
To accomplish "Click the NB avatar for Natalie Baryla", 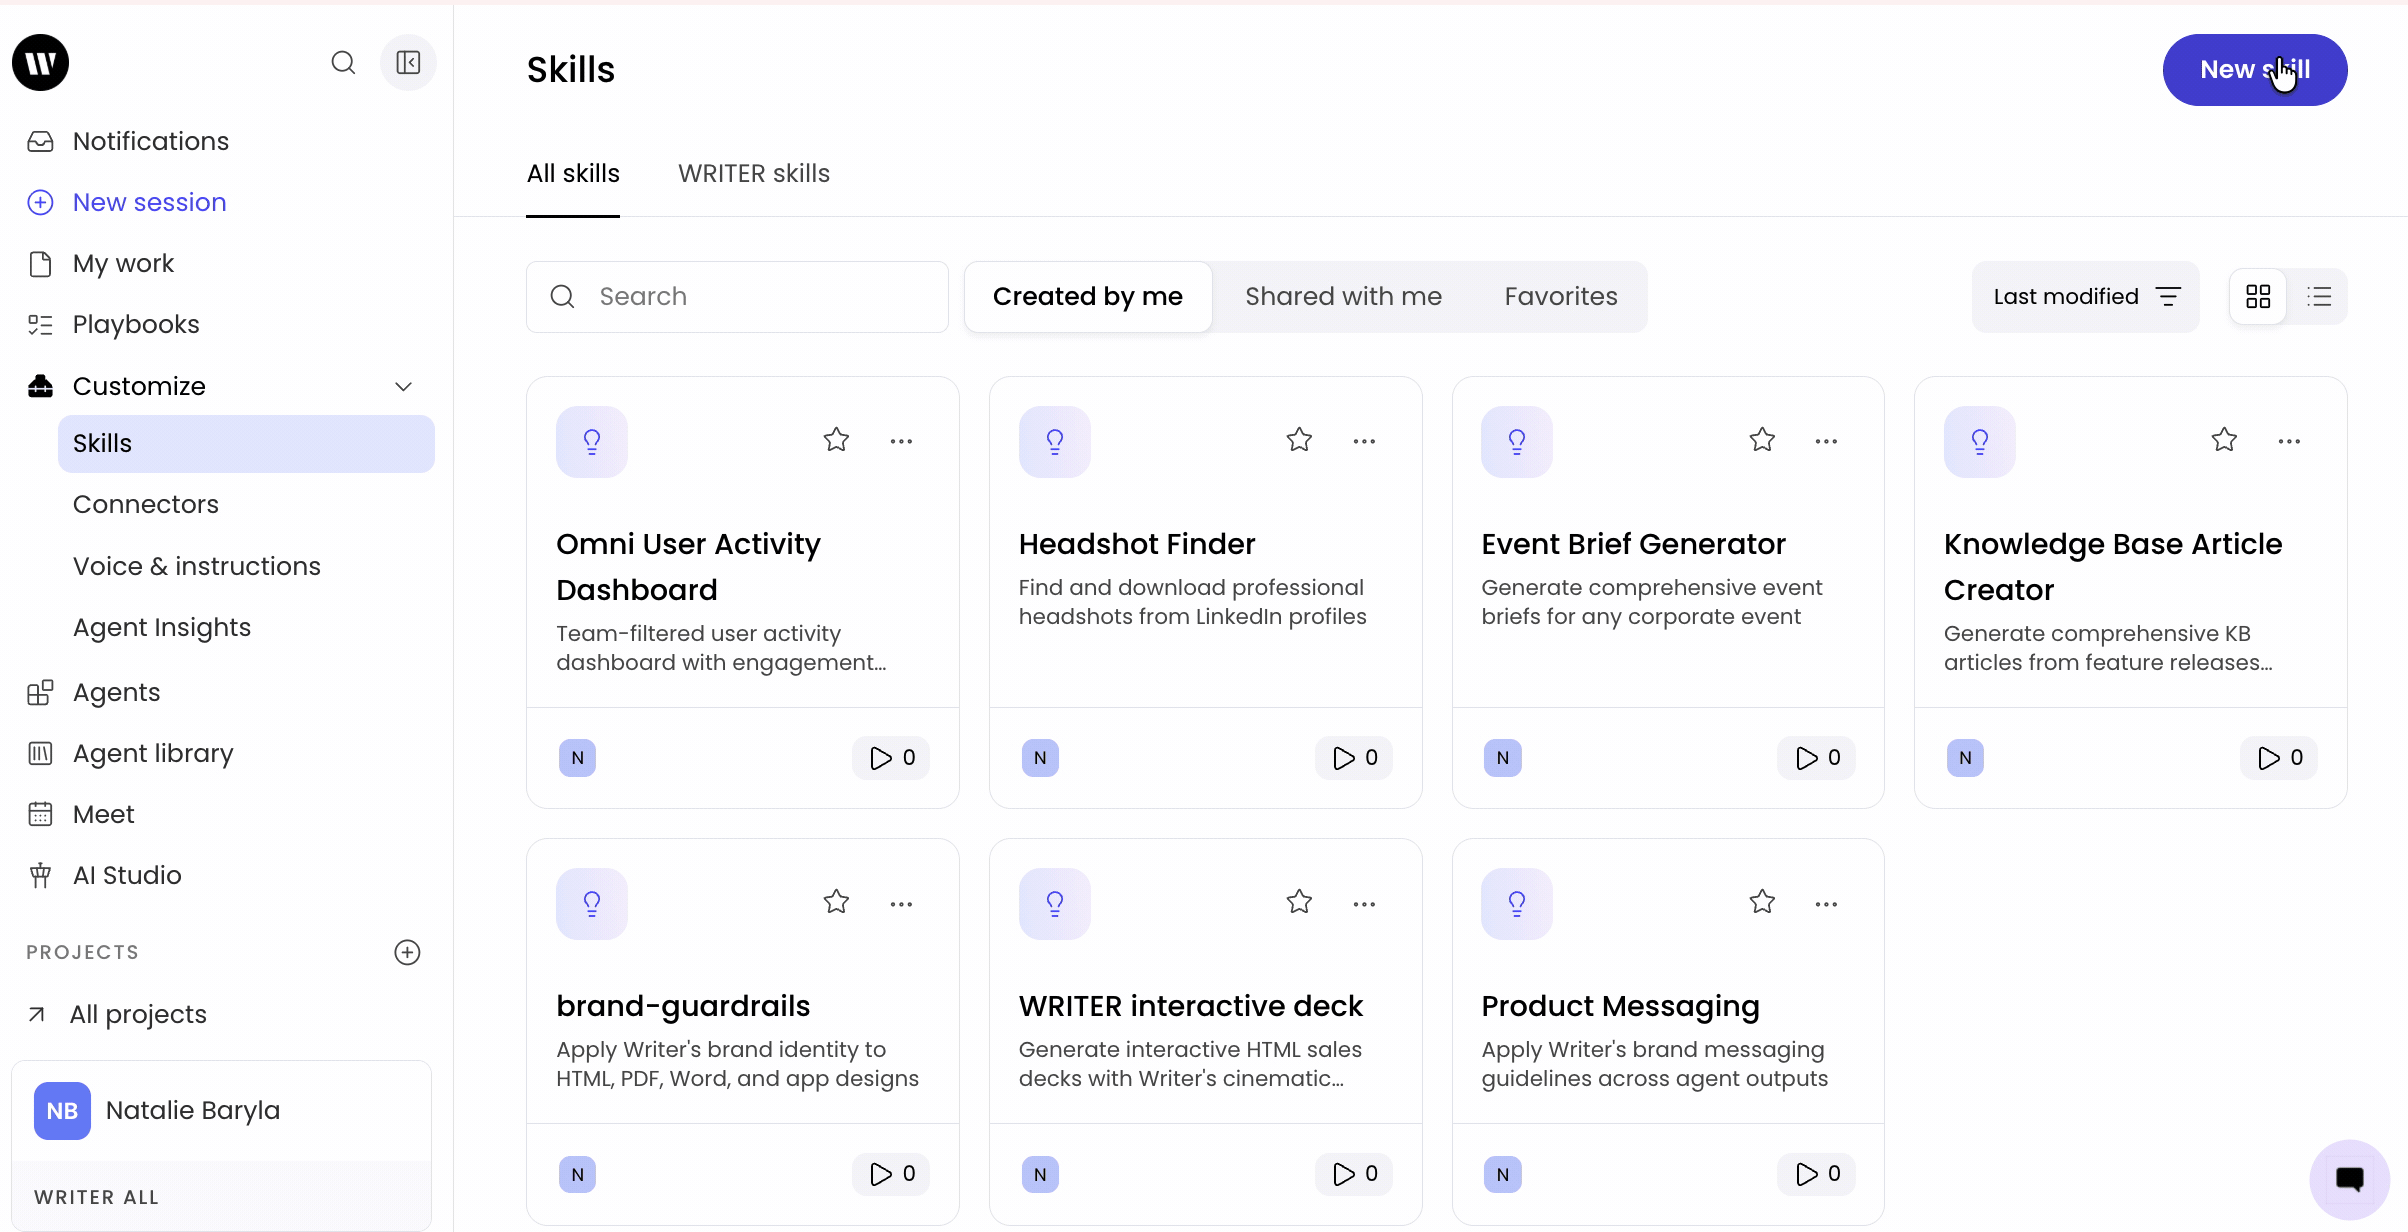I will (x=62, y=1111).
